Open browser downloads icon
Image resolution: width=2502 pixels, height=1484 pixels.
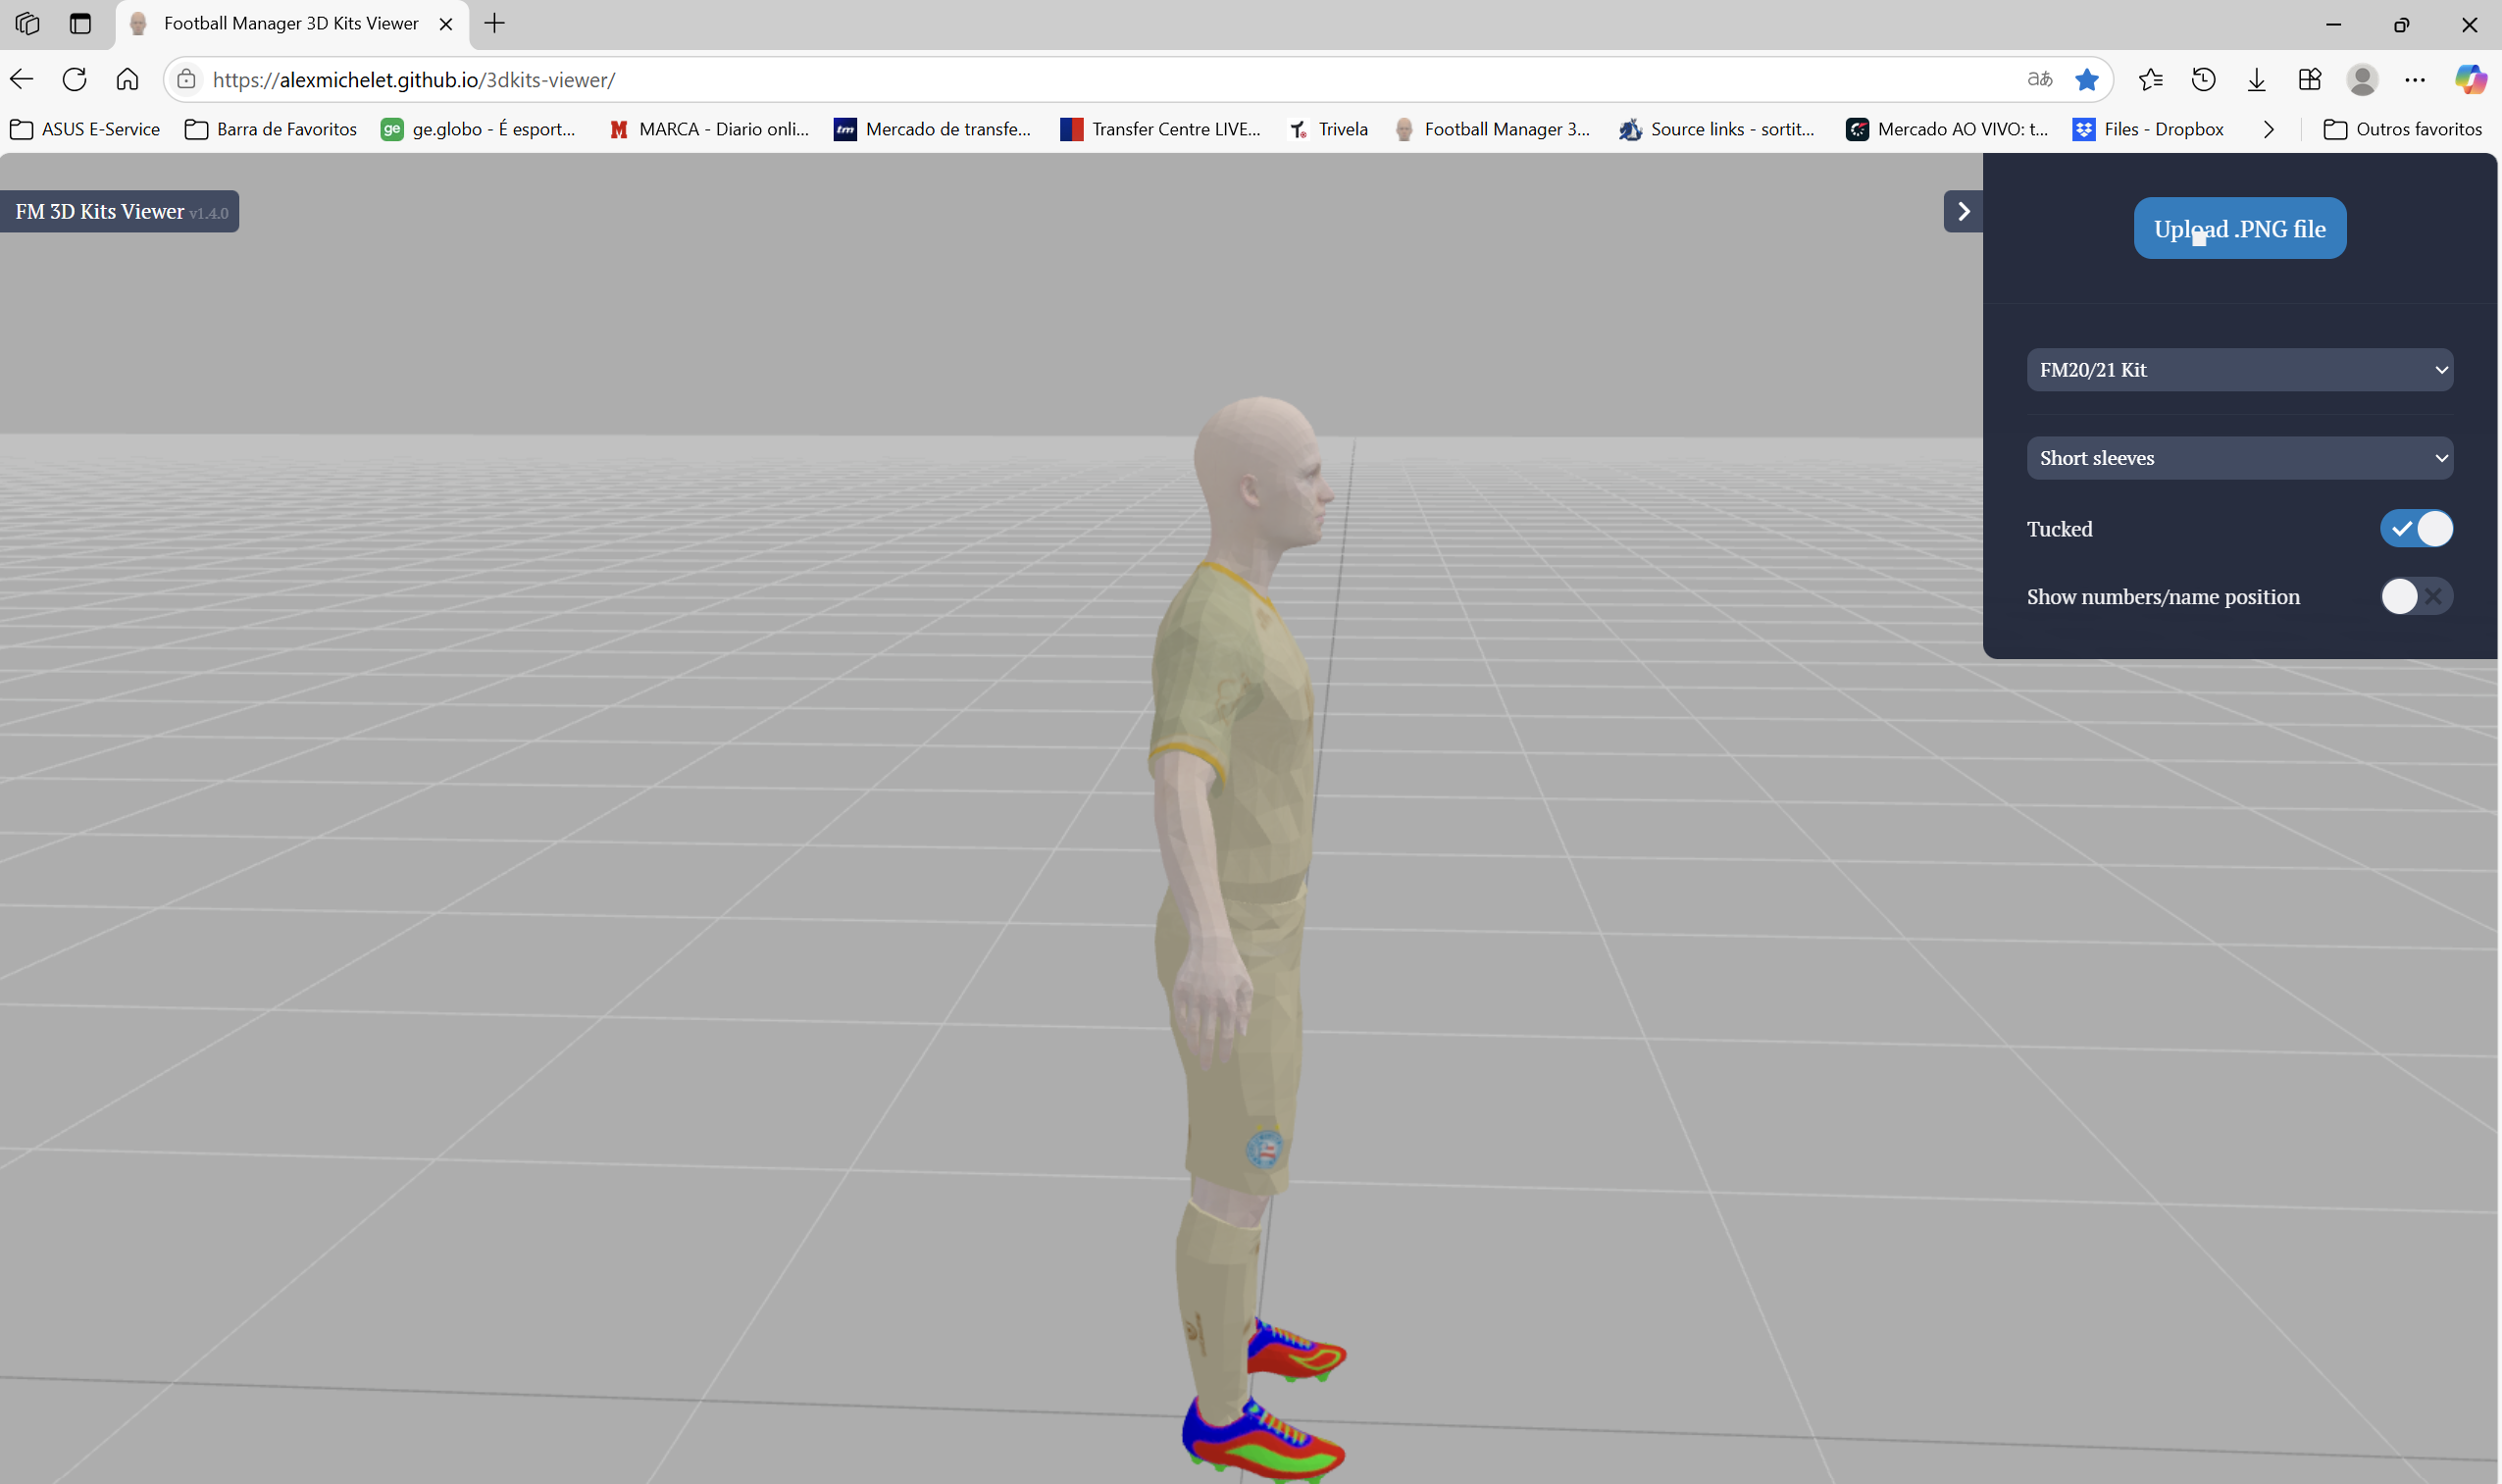(2256, 80)
